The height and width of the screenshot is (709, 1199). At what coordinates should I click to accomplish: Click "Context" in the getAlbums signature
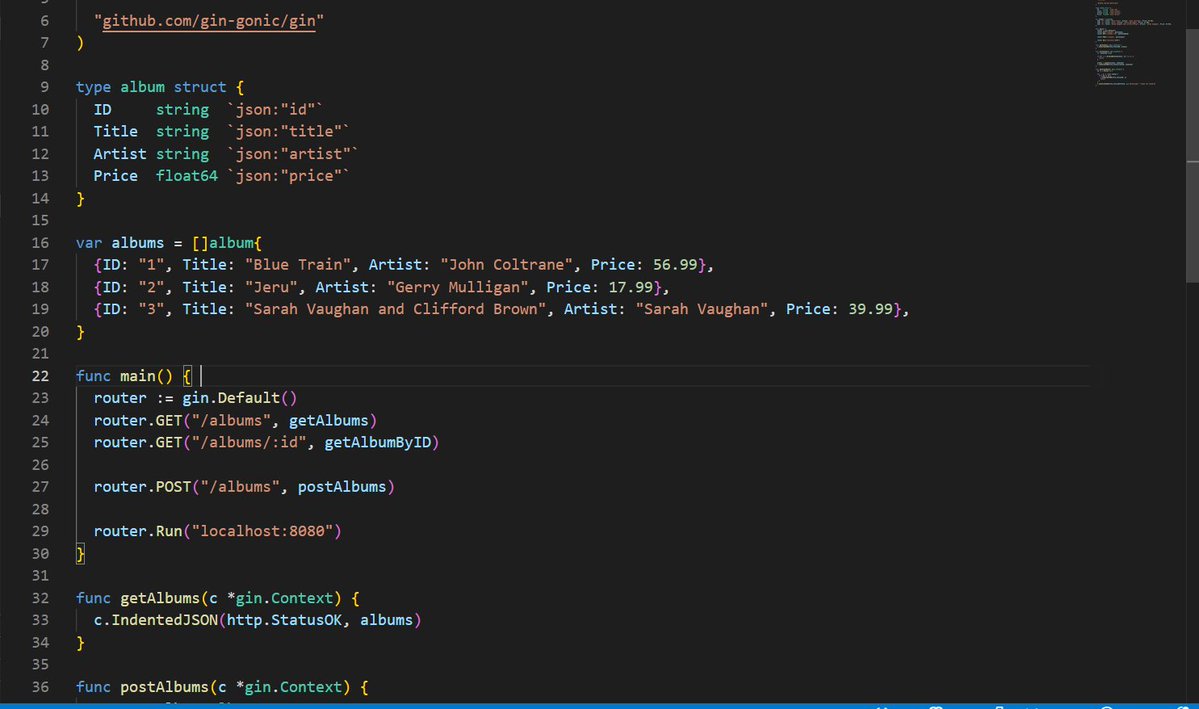(x=302, y=598)
